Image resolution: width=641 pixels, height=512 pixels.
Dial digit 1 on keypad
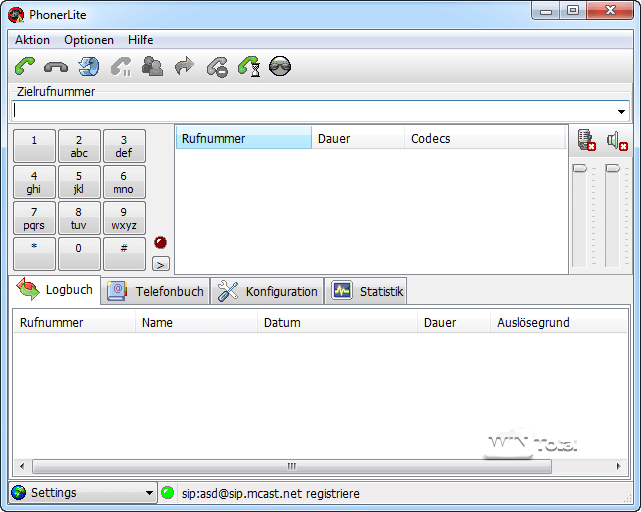[34, 146]
